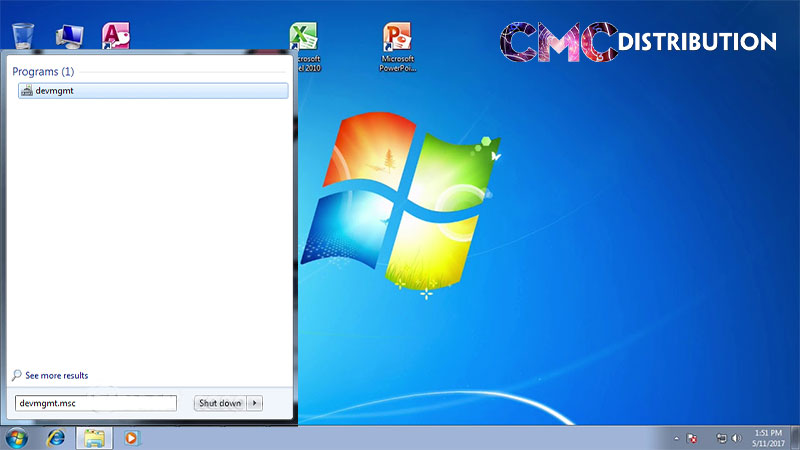Click See more results link
The height and width of the screenshot is (450, 800).
(x=56, y=376)
